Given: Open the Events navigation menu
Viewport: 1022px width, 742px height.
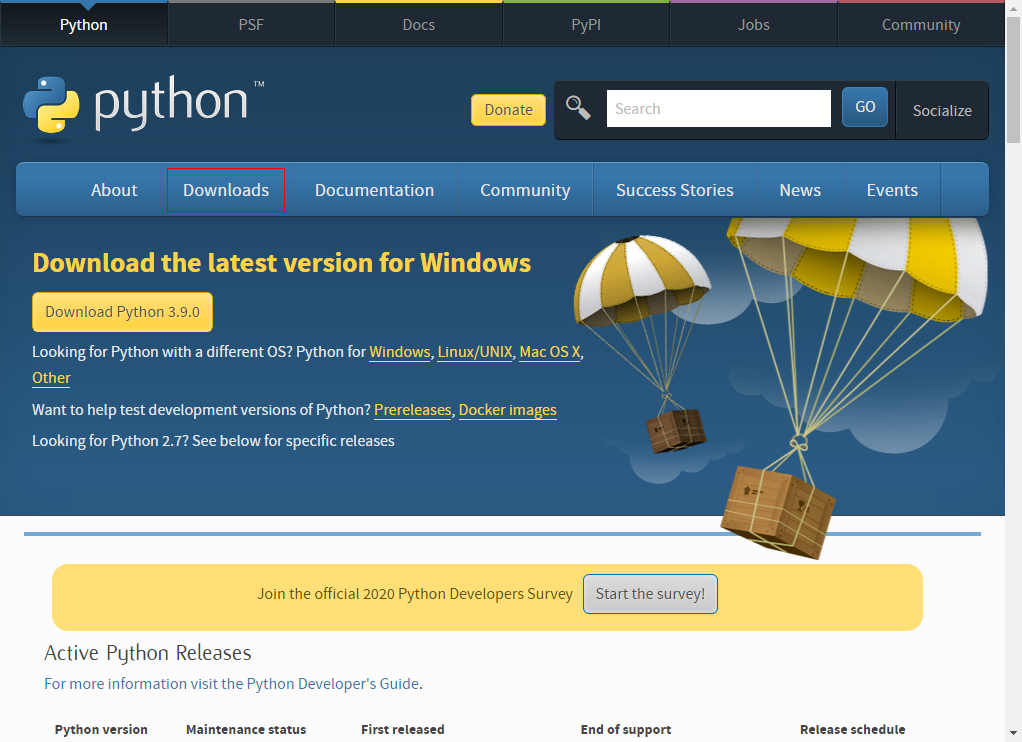Looking at the screenshot, I should [x=892, y=190].
